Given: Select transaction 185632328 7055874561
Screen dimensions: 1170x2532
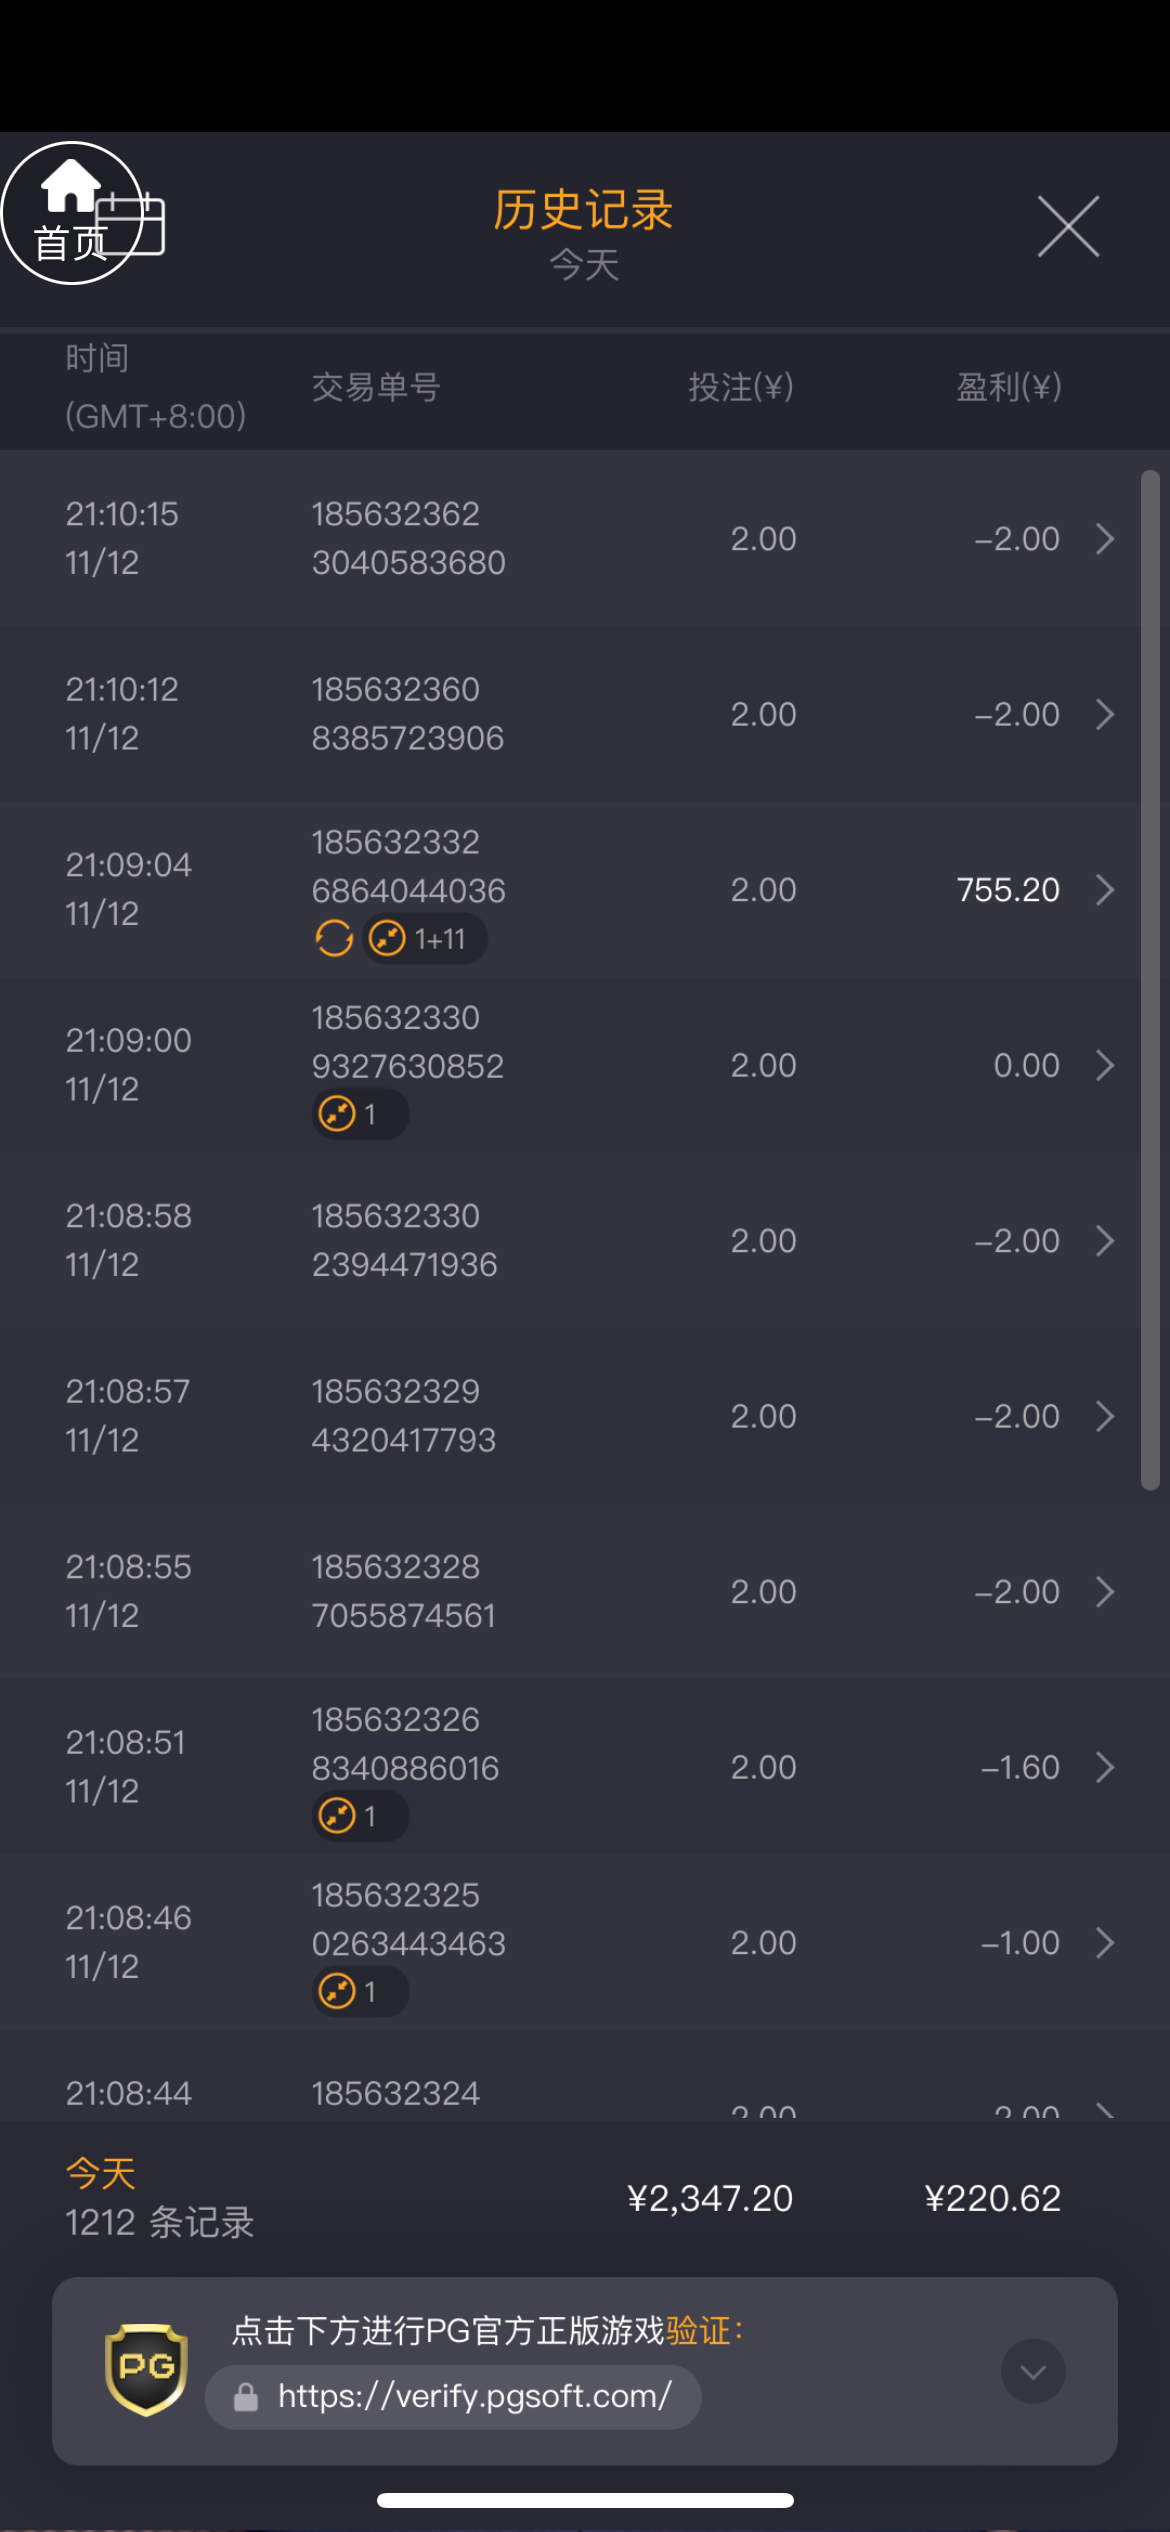Looking at the screenshot, I should (x=404, y=1591).
